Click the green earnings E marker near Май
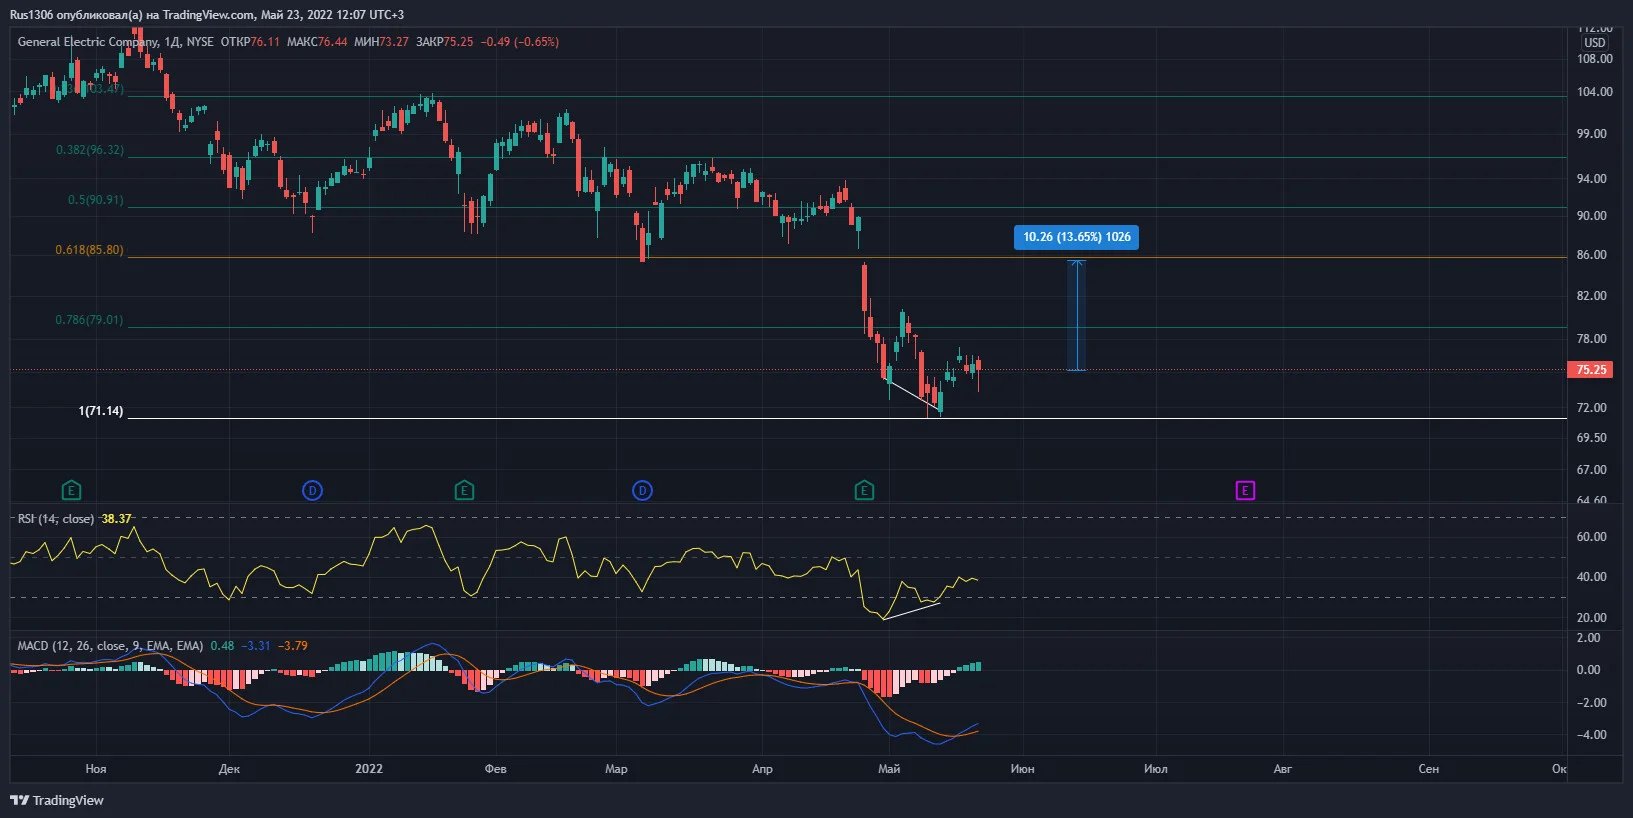This screenshot has width=1633, height=818. point(864,490)
